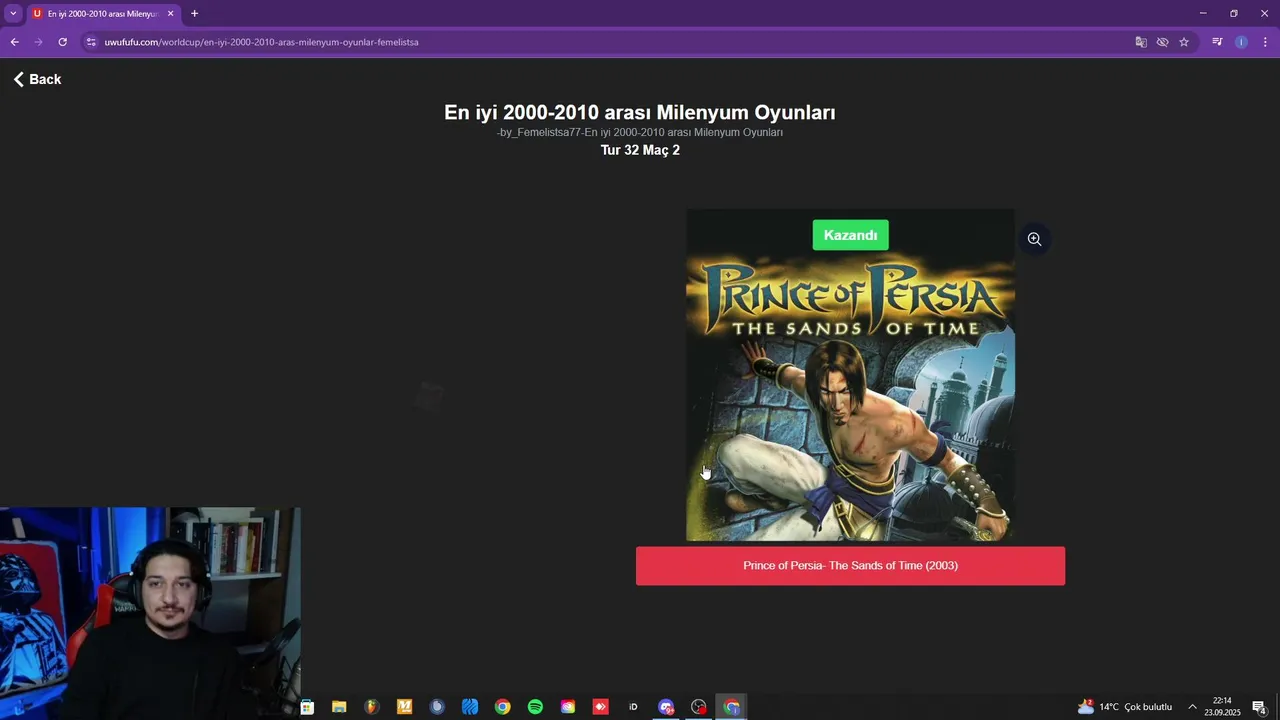Click the magnifier zoom icon beside the game cover
The height and width of the screenshot is (720, 1280).
point(1034,239)
